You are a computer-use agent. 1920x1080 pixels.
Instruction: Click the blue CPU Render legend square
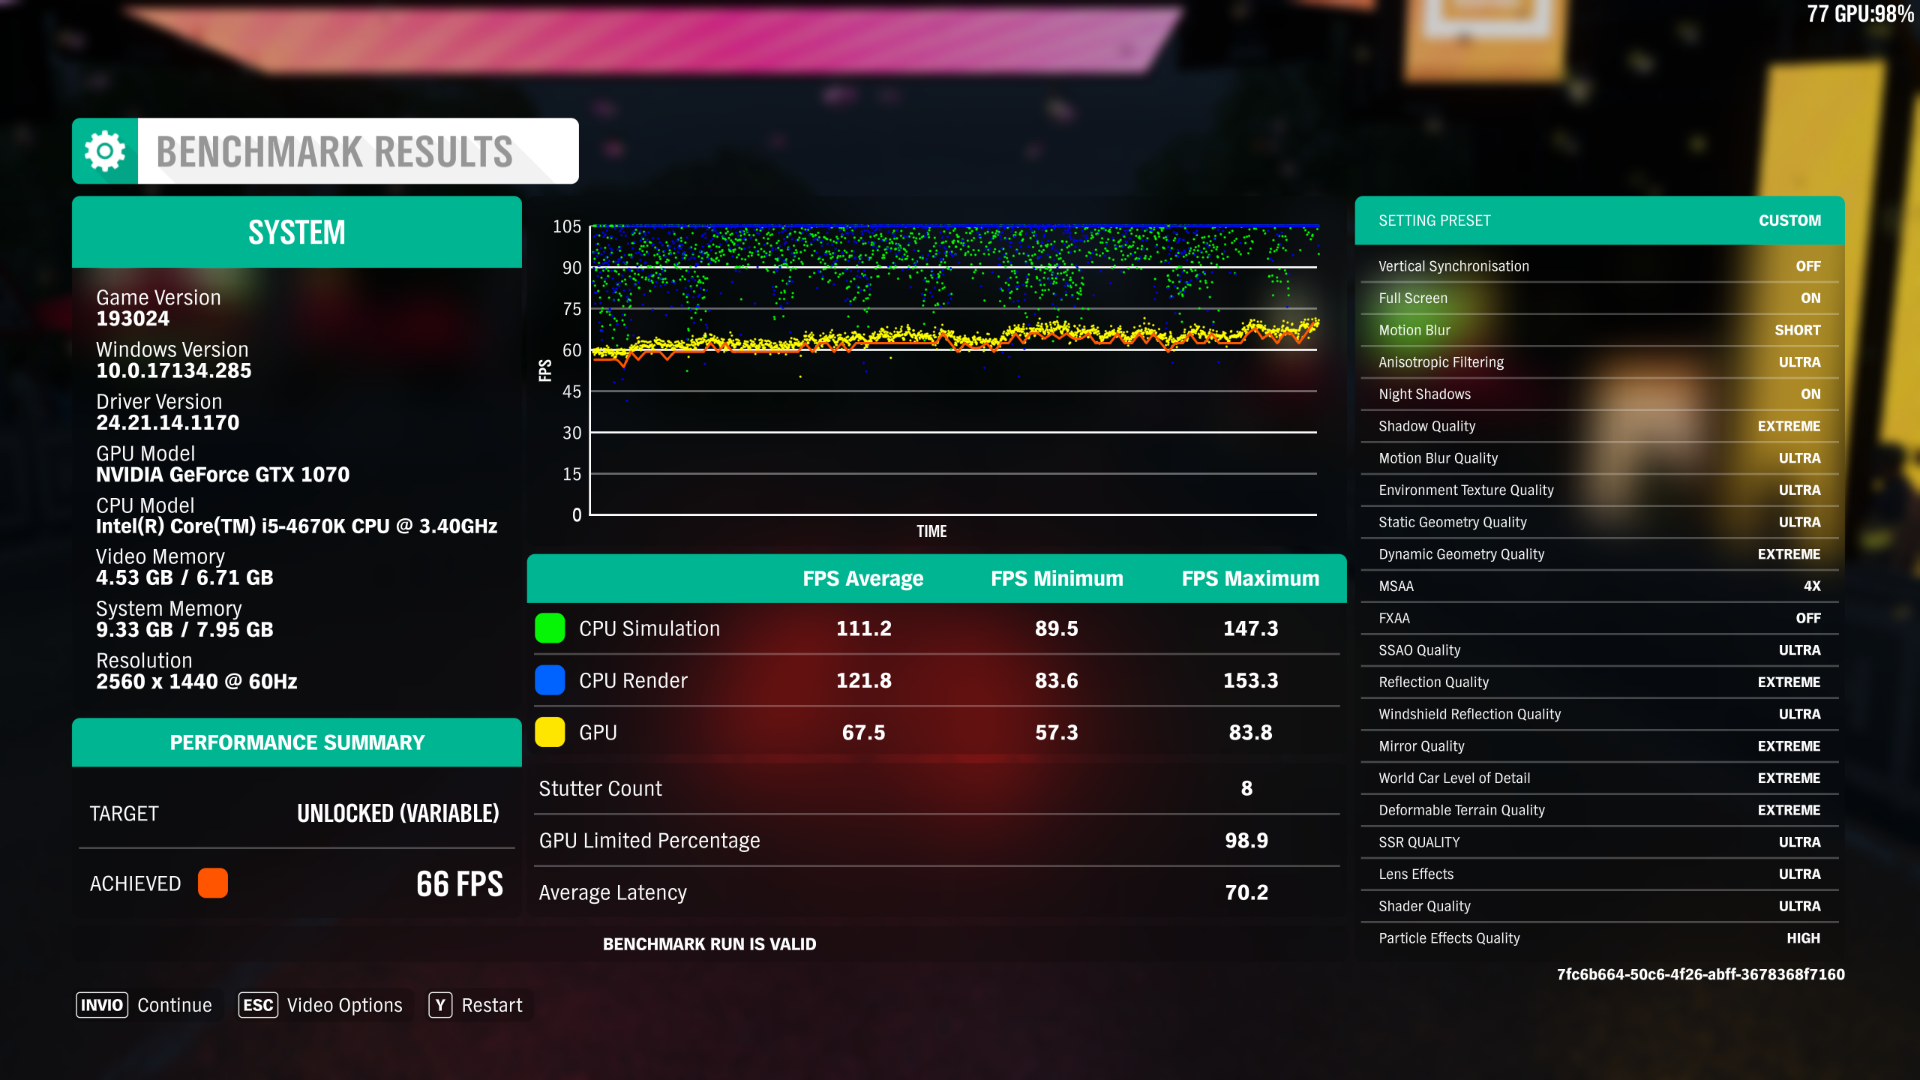pyautogui.click(x=550, y=680)
